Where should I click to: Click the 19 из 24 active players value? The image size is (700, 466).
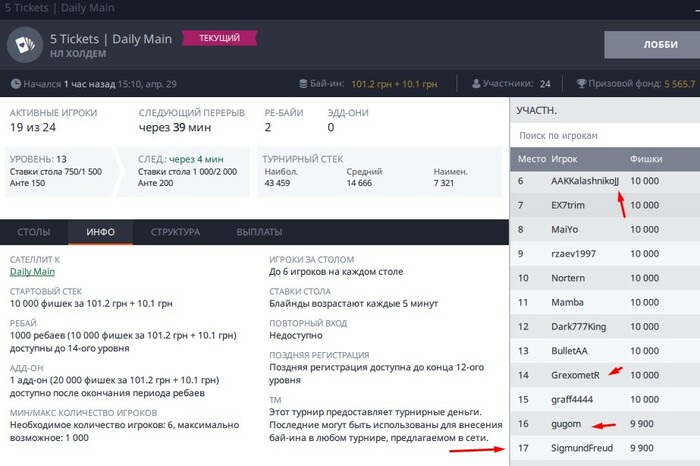point(33,127)
